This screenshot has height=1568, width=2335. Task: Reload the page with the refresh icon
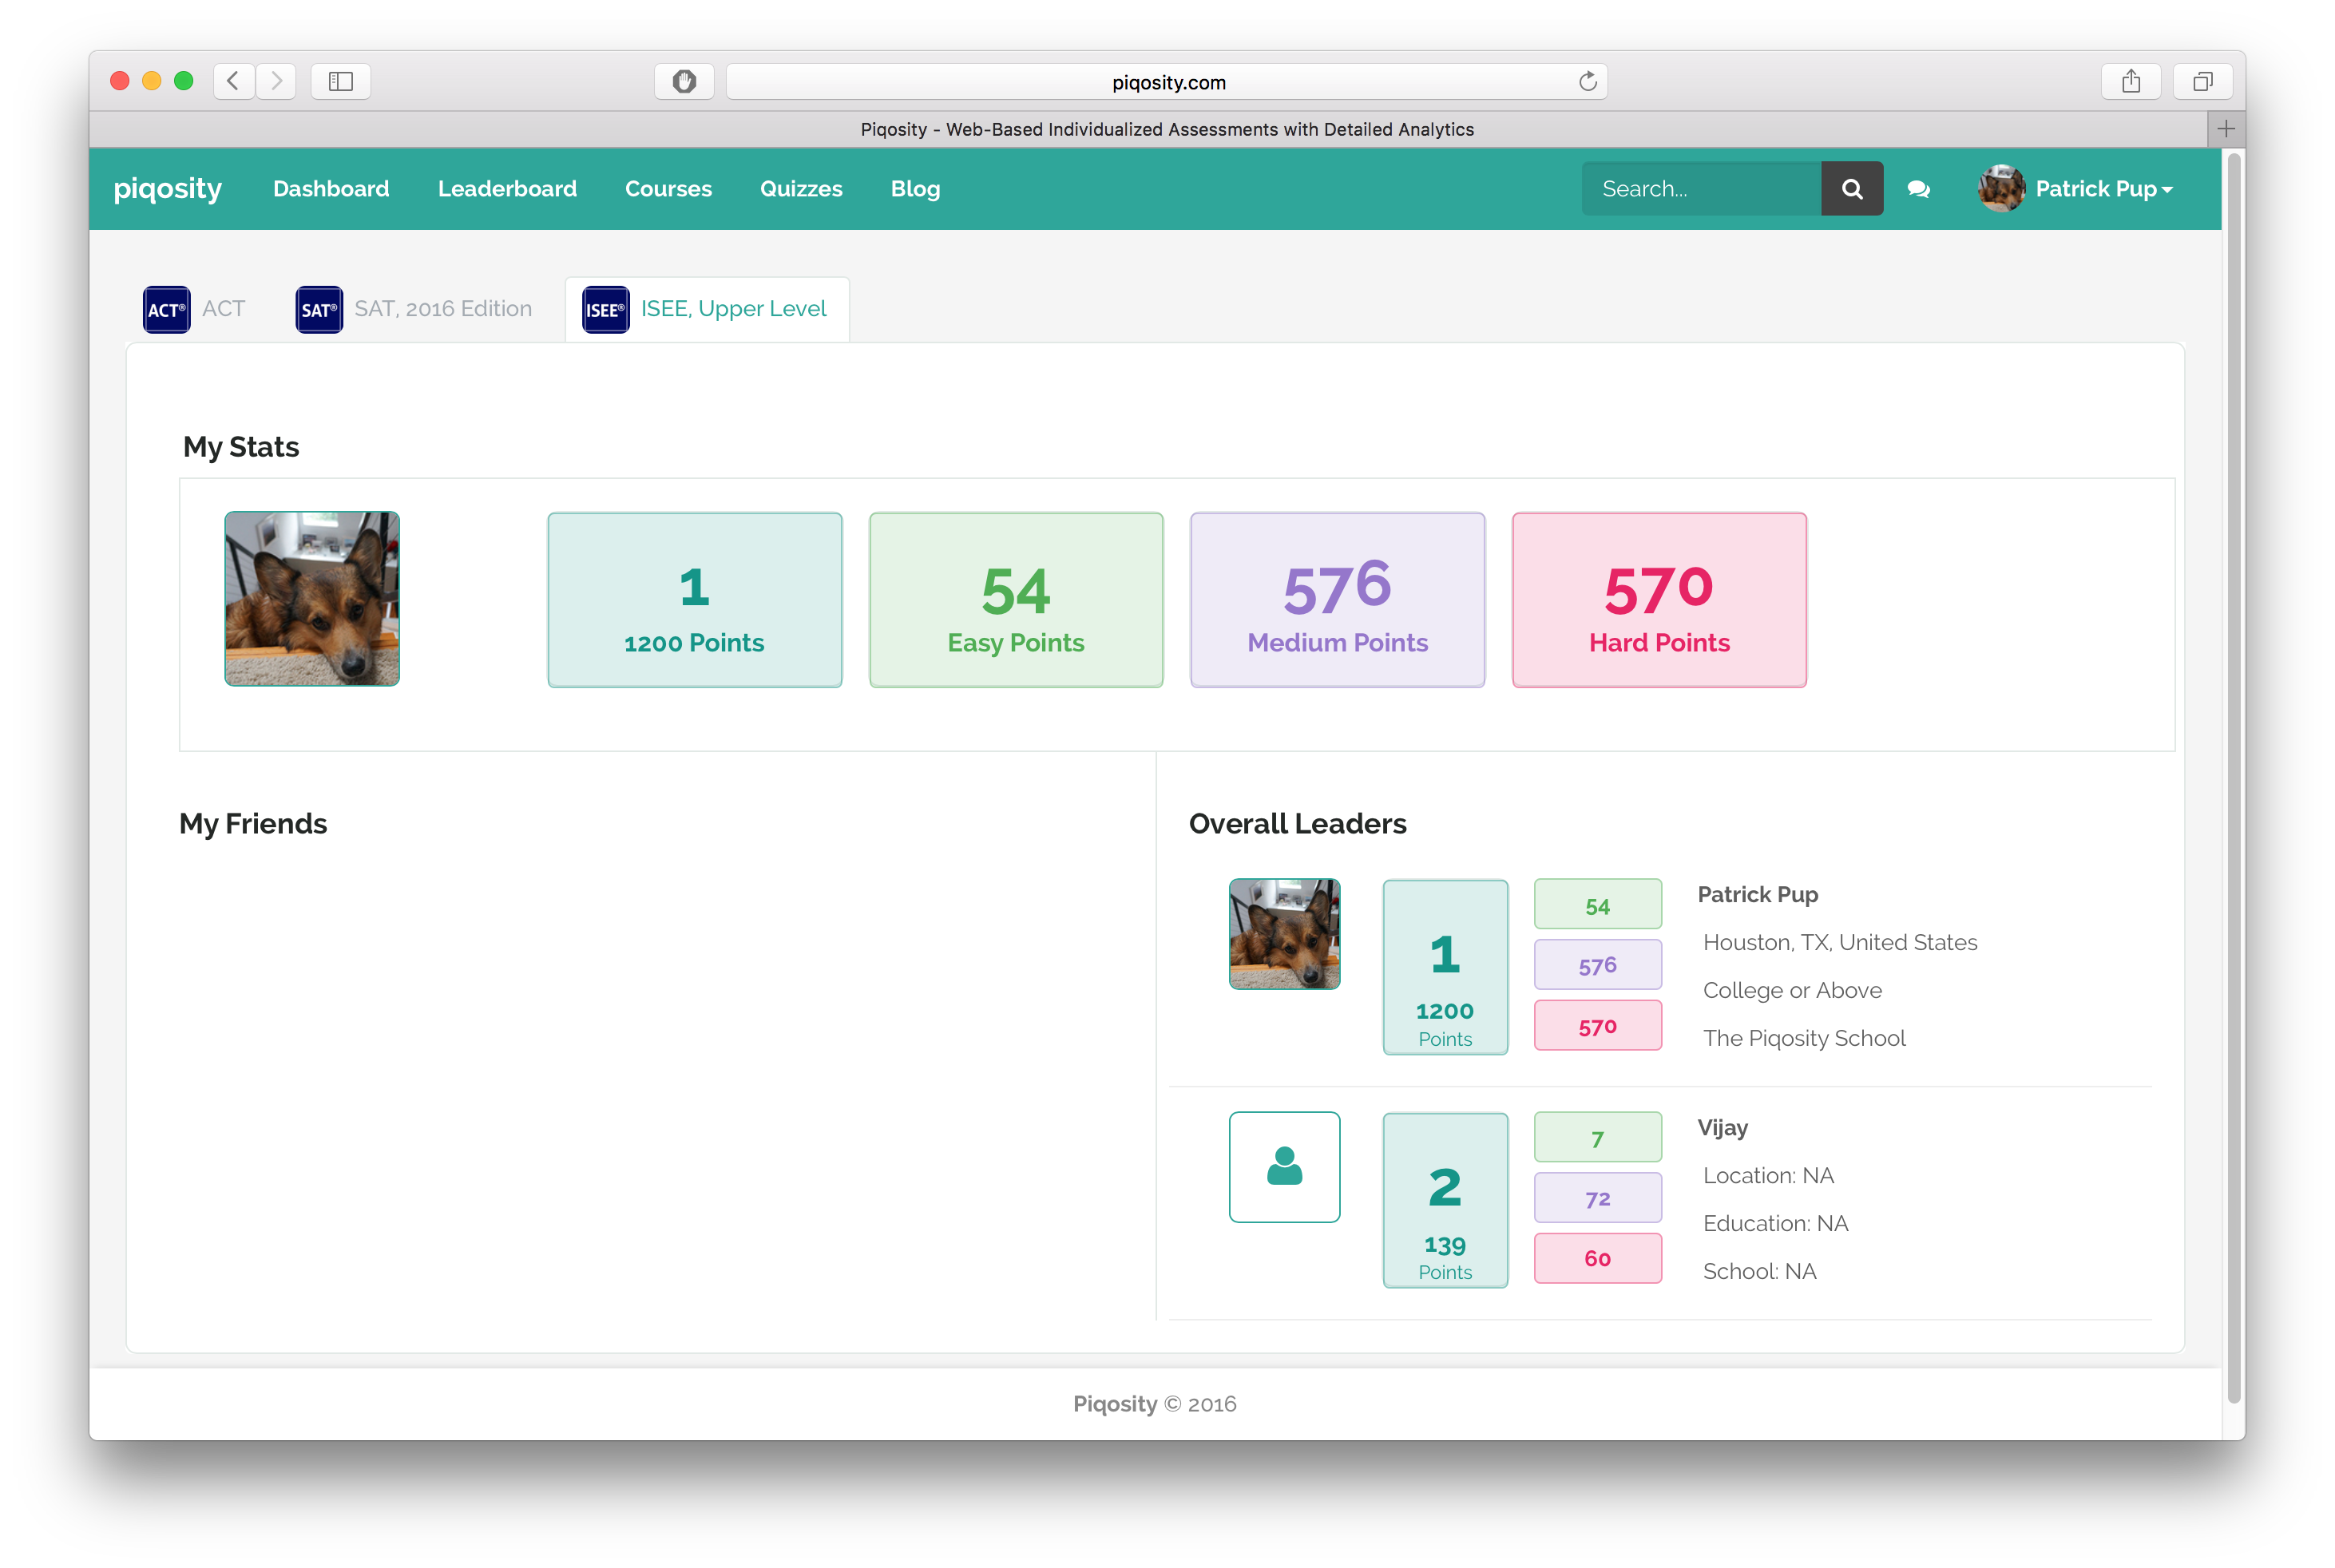pyautogui.click(x=1587, y=81)
